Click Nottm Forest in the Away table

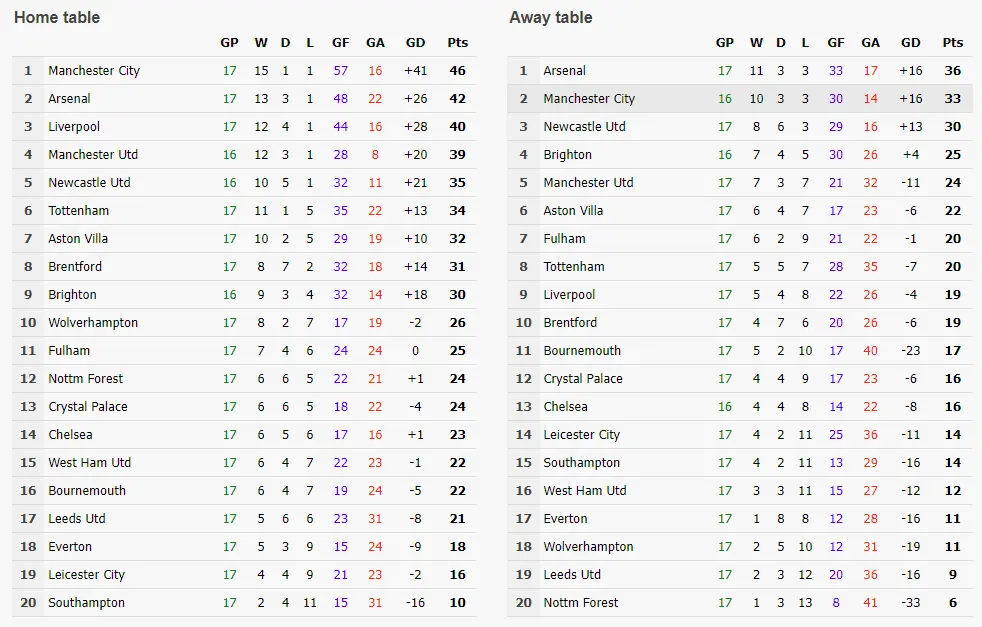pyautogui.click(x=581, y=603)
